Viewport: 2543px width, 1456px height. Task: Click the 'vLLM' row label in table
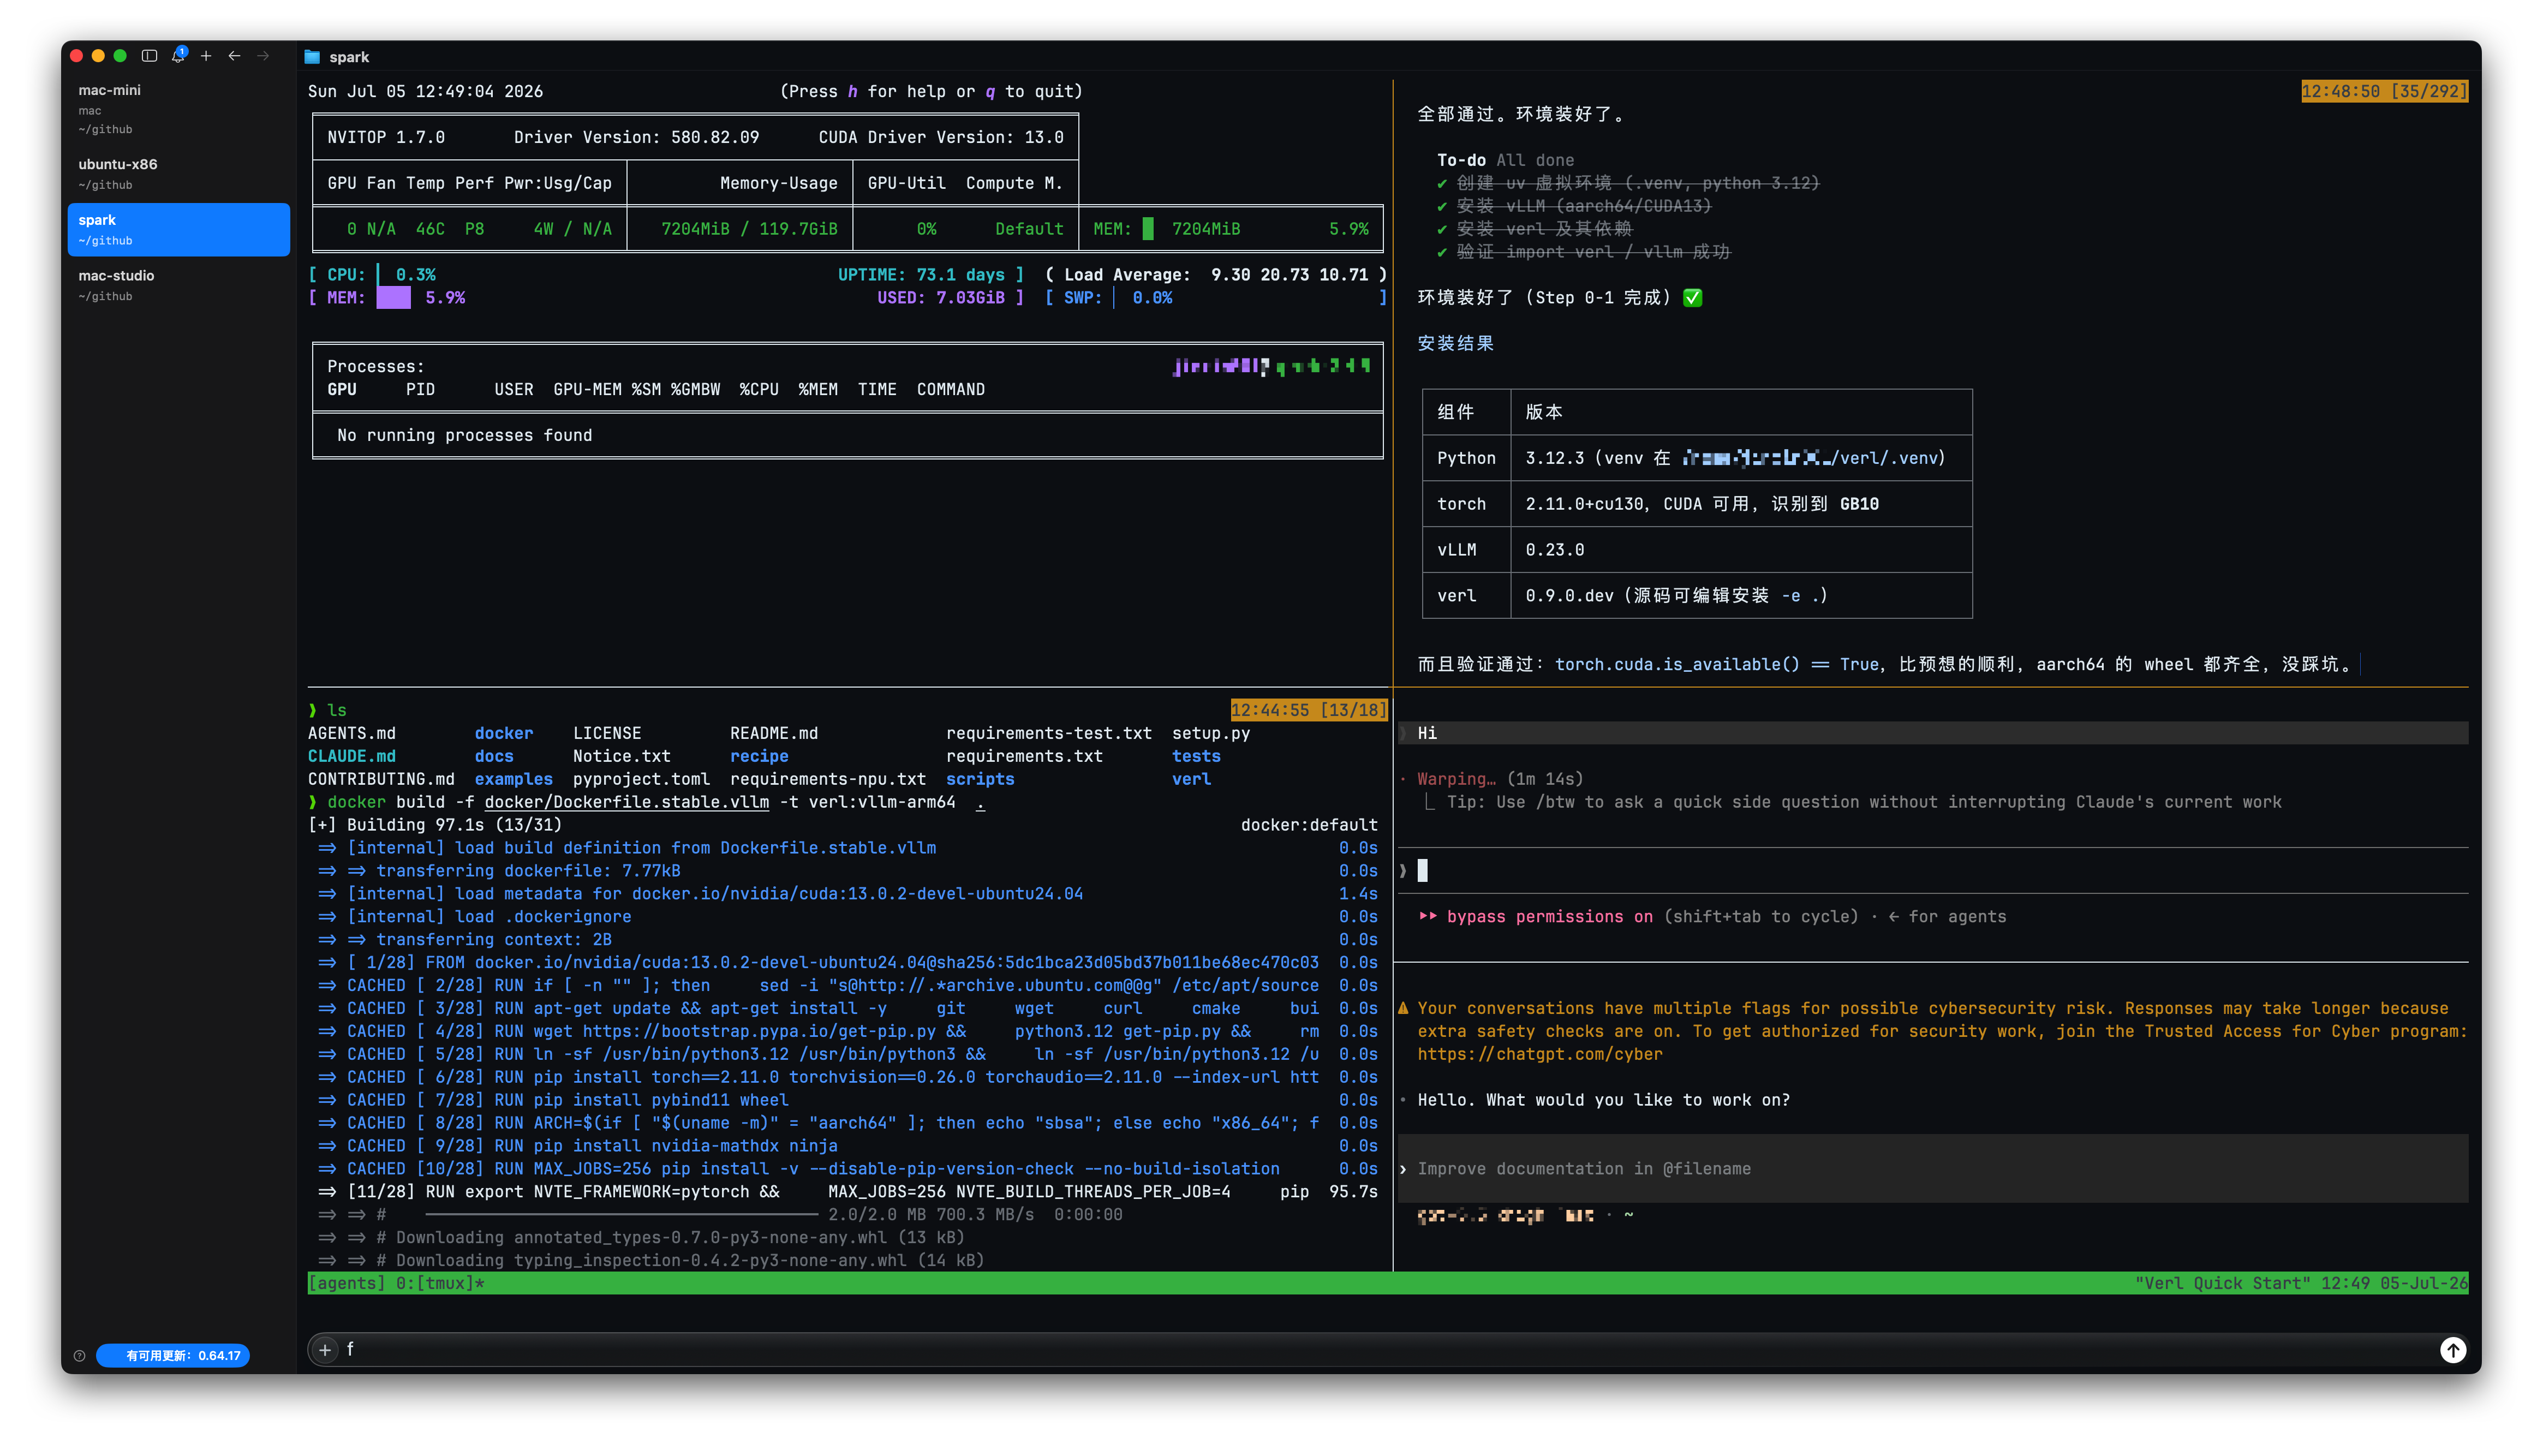[x=1456, y=550]
